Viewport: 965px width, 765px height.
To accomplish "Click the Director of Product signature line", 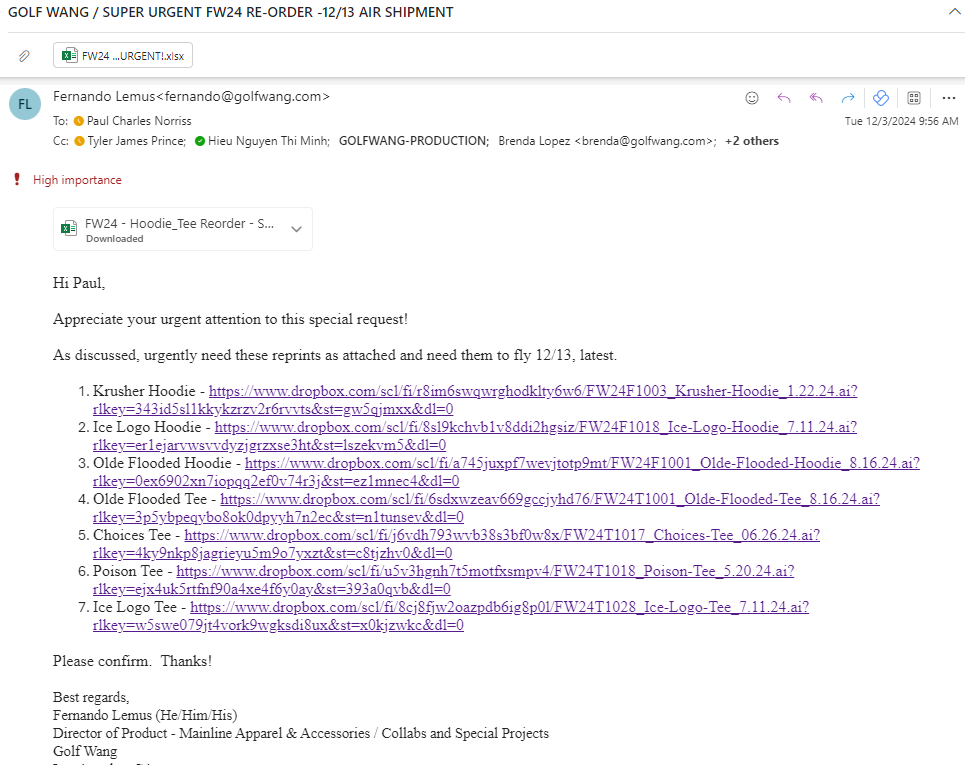I will pos(301,734).
